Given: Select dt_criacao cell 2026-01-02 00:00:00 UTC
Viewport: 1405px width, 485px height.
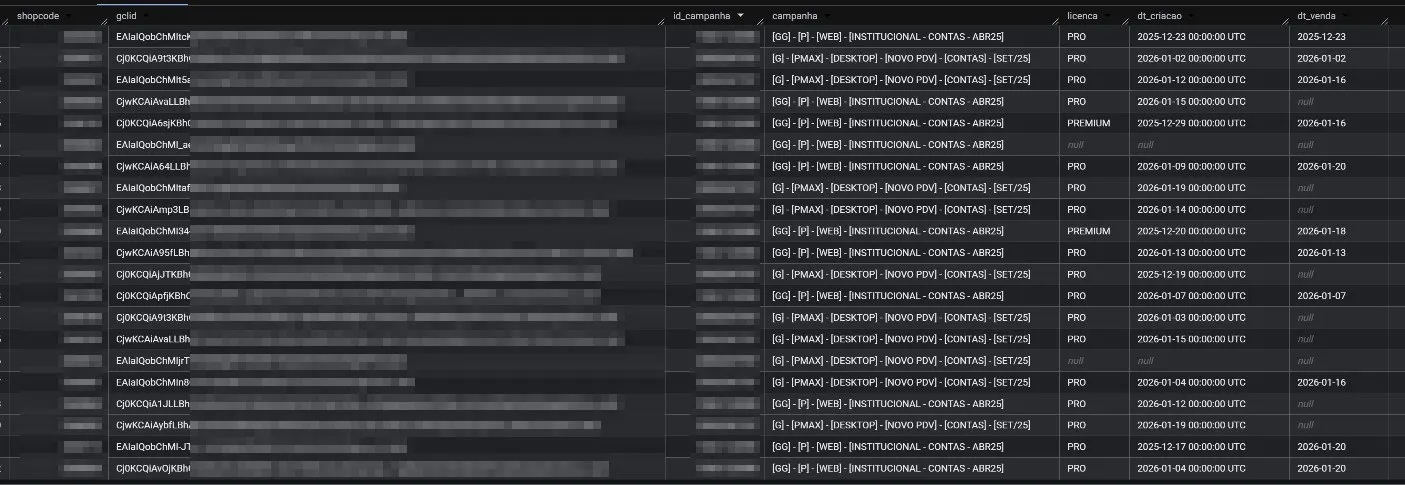Looking at the screenshot, I should pos(1210,58).
